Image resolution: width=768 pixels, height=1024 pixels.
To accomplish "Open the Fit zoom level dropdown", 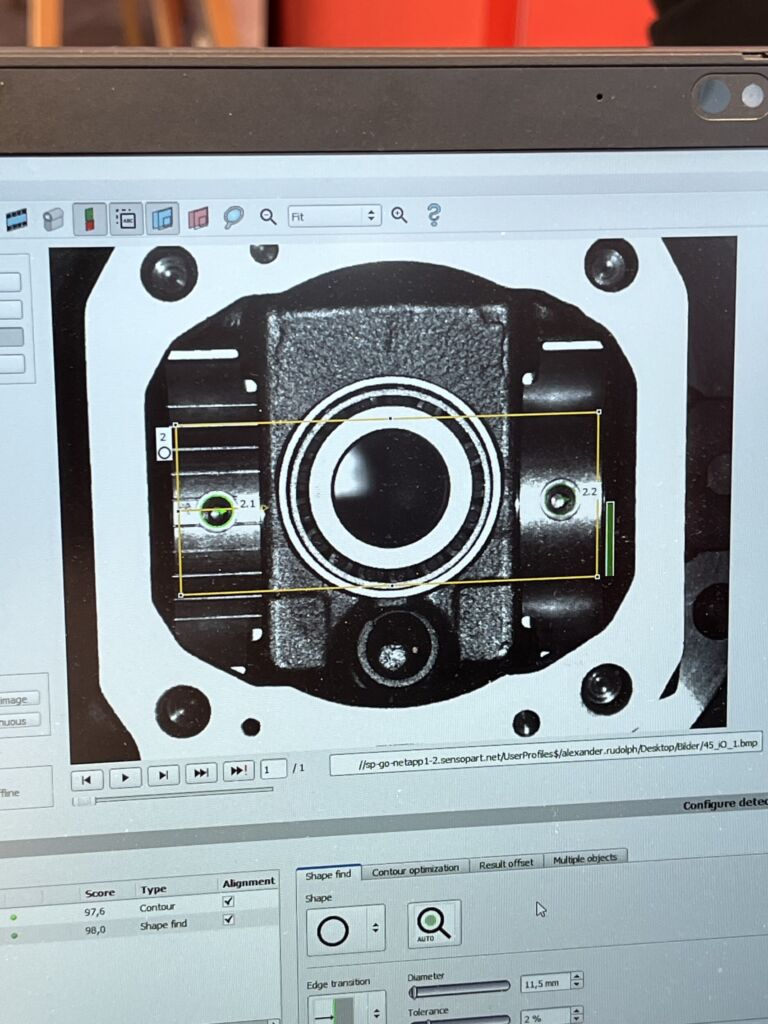I will (334, 216).
